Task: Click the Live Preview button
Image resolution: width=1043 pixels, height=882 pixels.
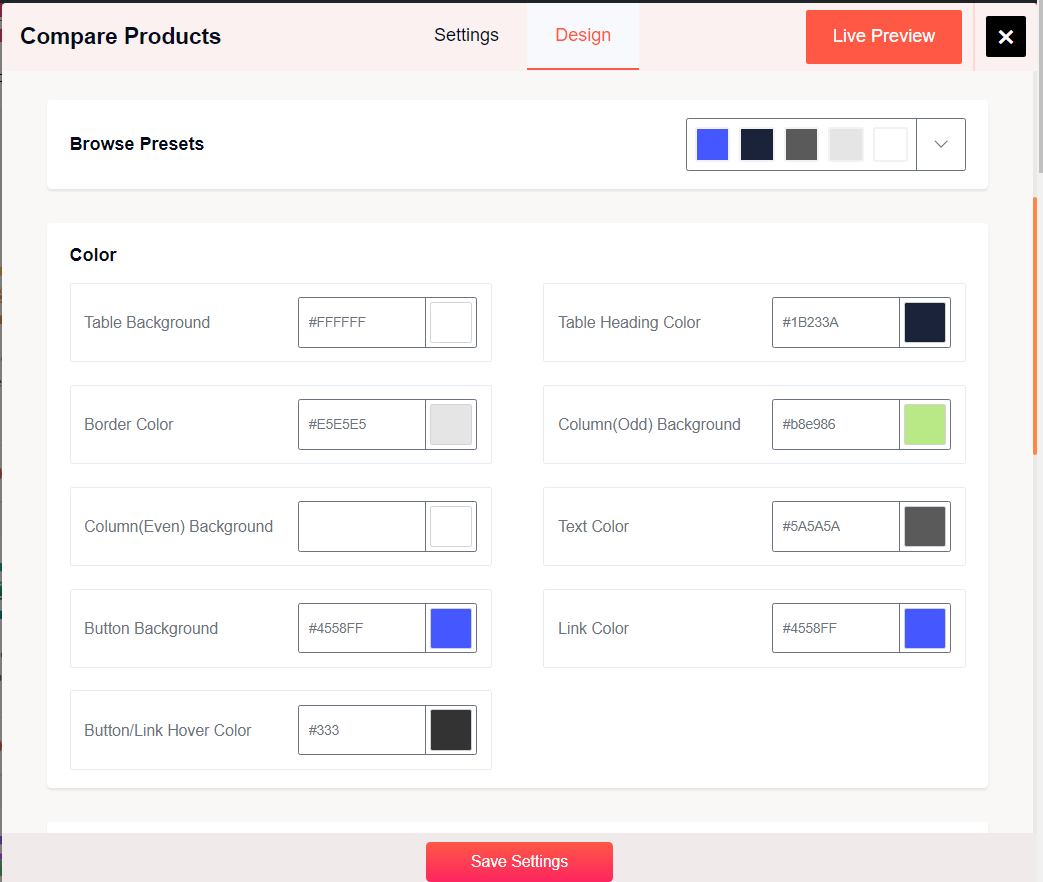Action: 883,36
